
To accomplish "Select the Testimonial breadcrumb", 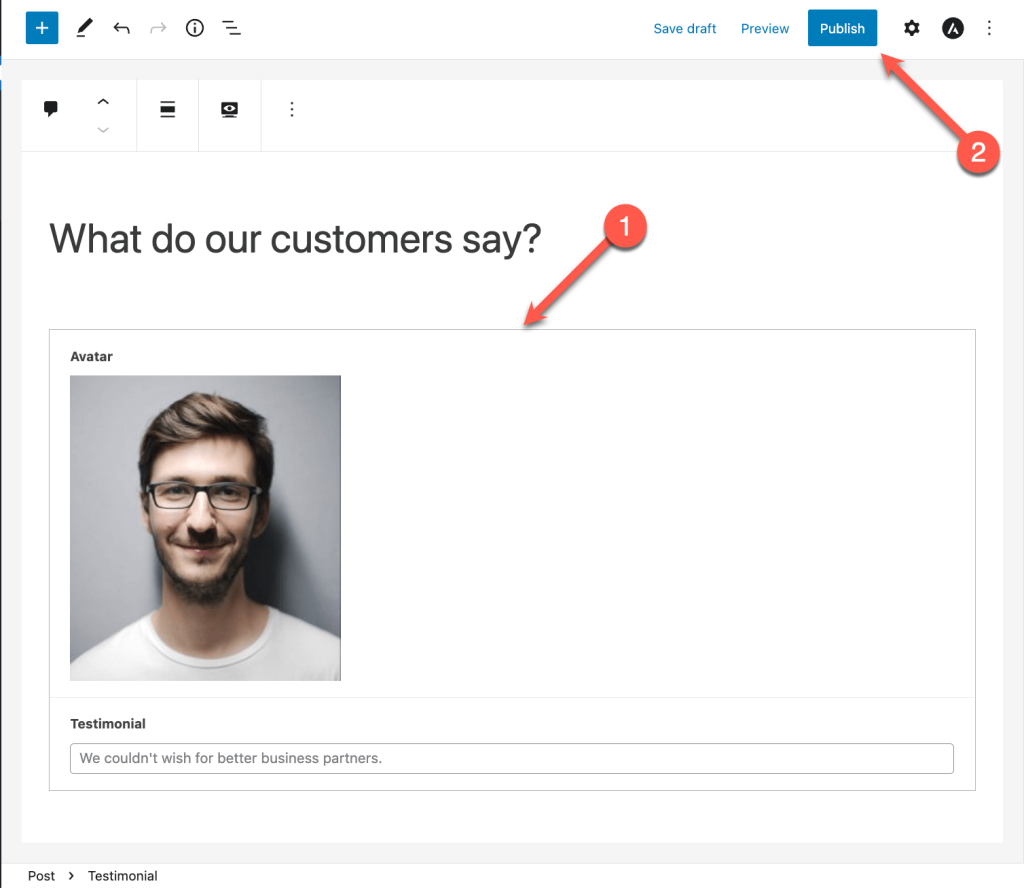I will 123,876.
